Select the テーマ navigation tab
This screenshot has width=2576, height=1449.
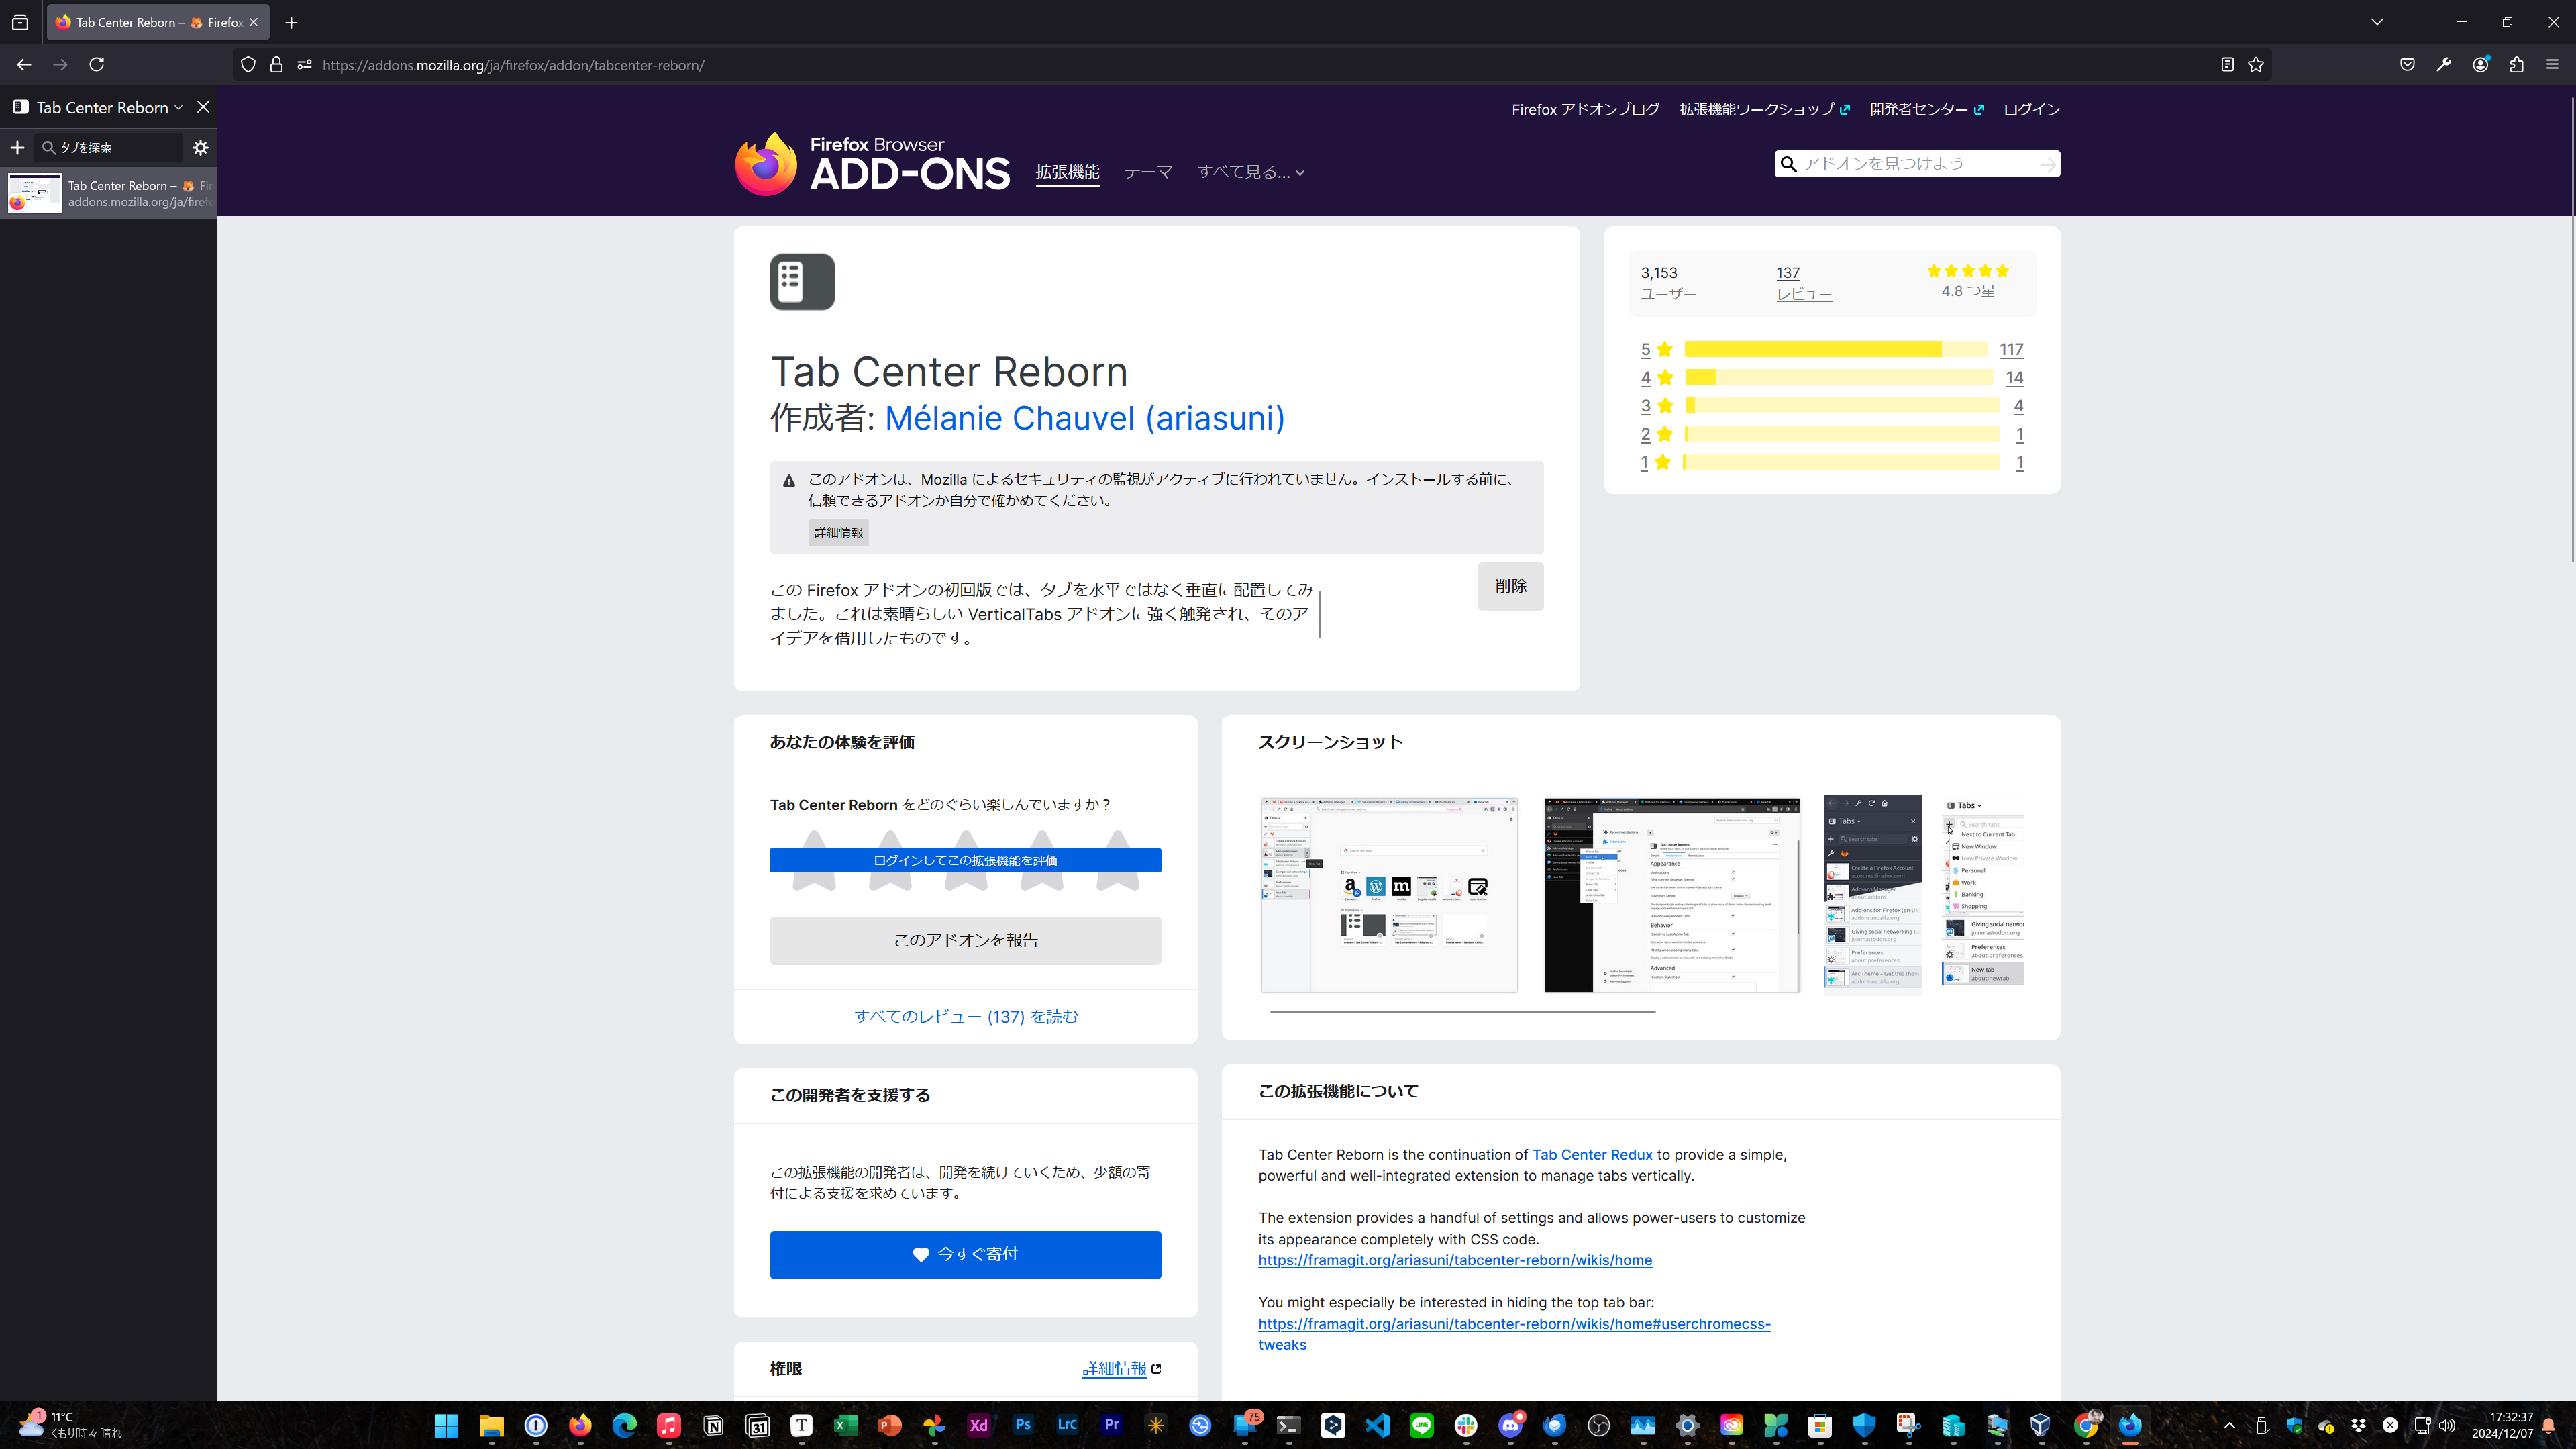point(1147,172)
